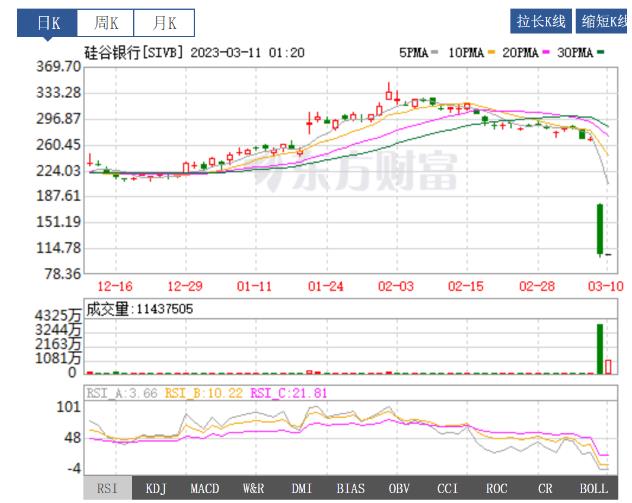Image resolution: width=632 pixels, height=503 pixels.
Task: Click the 02-28 date axis label
Action: (537, 286)
